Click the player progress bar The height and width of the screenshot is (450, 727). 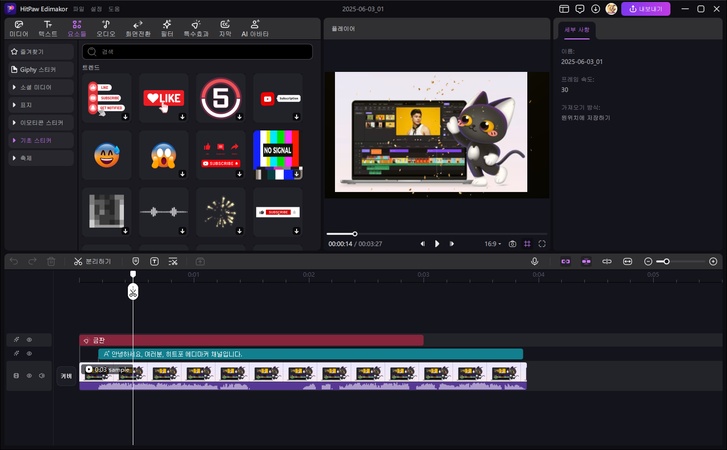pyautogui.click(x=437, y=234)
